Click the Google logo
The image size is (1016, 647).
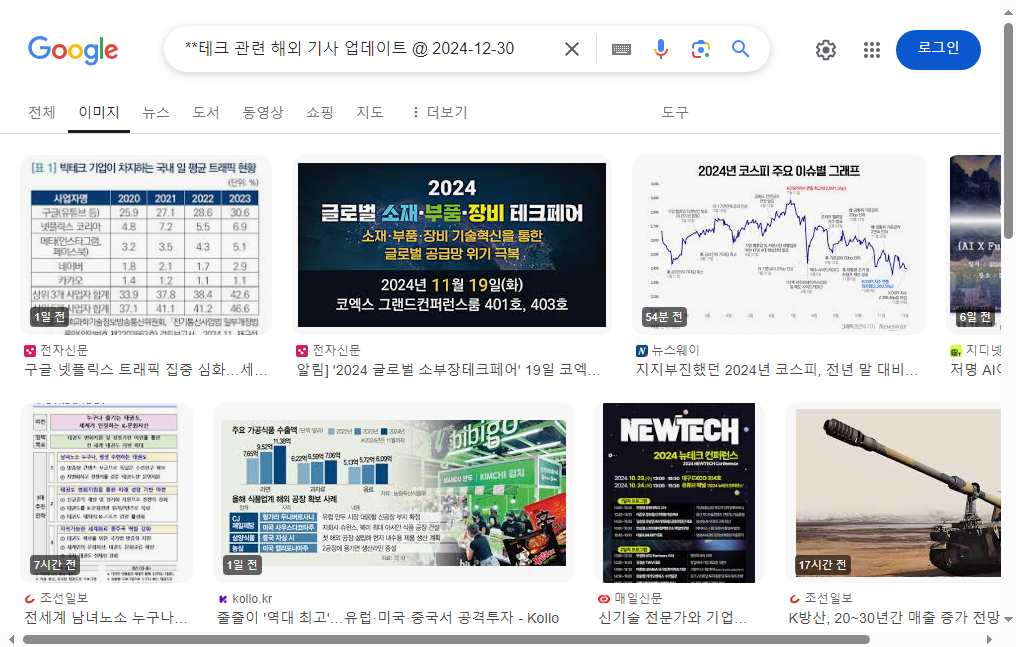point(73,50)
